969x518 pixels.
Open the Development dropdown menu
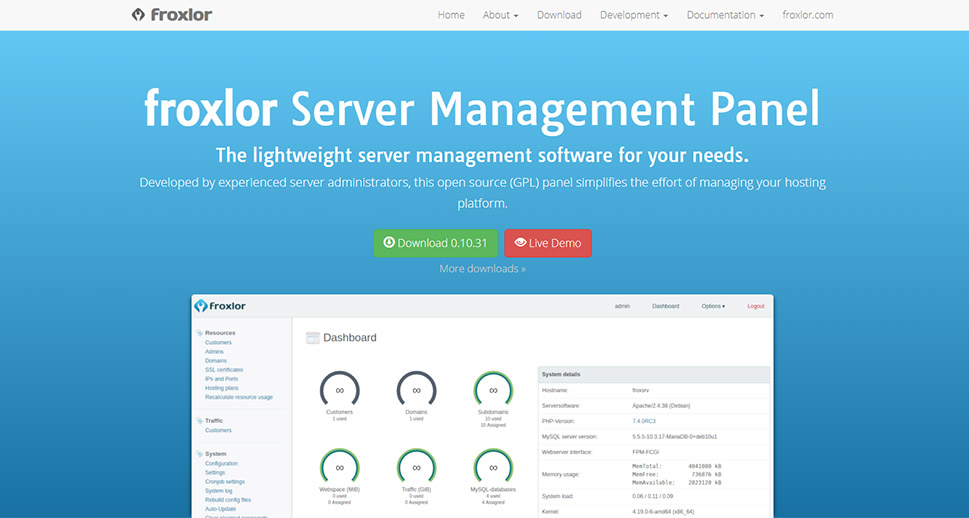click(633, 15)
